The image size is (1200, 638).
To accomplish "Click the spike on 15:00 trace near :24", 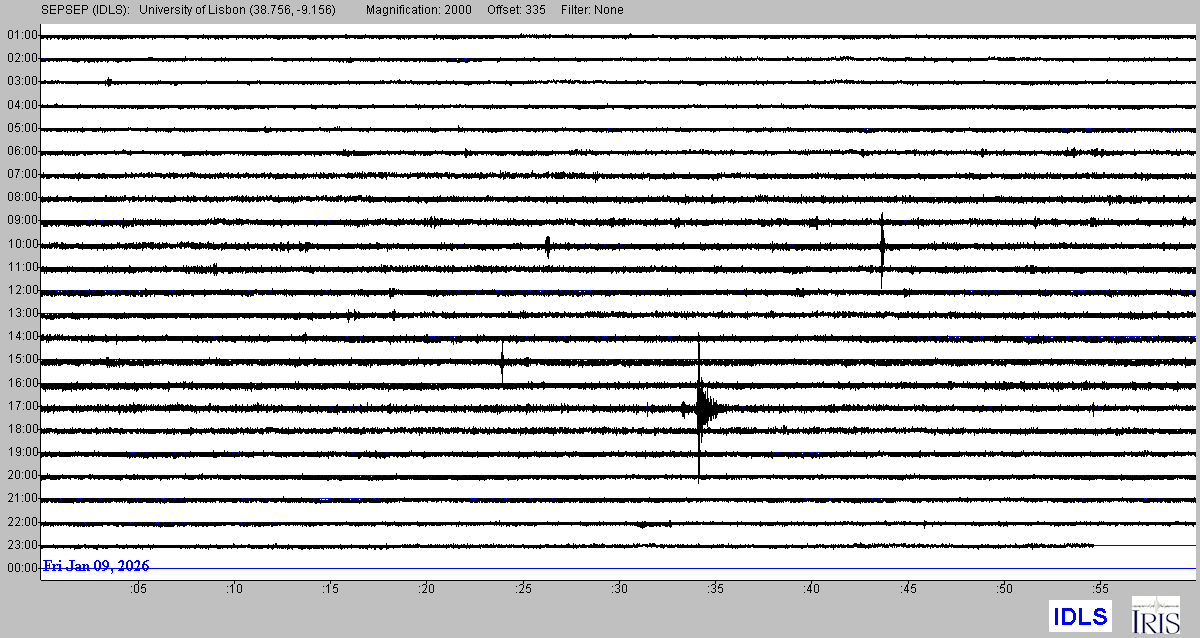I will pos(502,361).
